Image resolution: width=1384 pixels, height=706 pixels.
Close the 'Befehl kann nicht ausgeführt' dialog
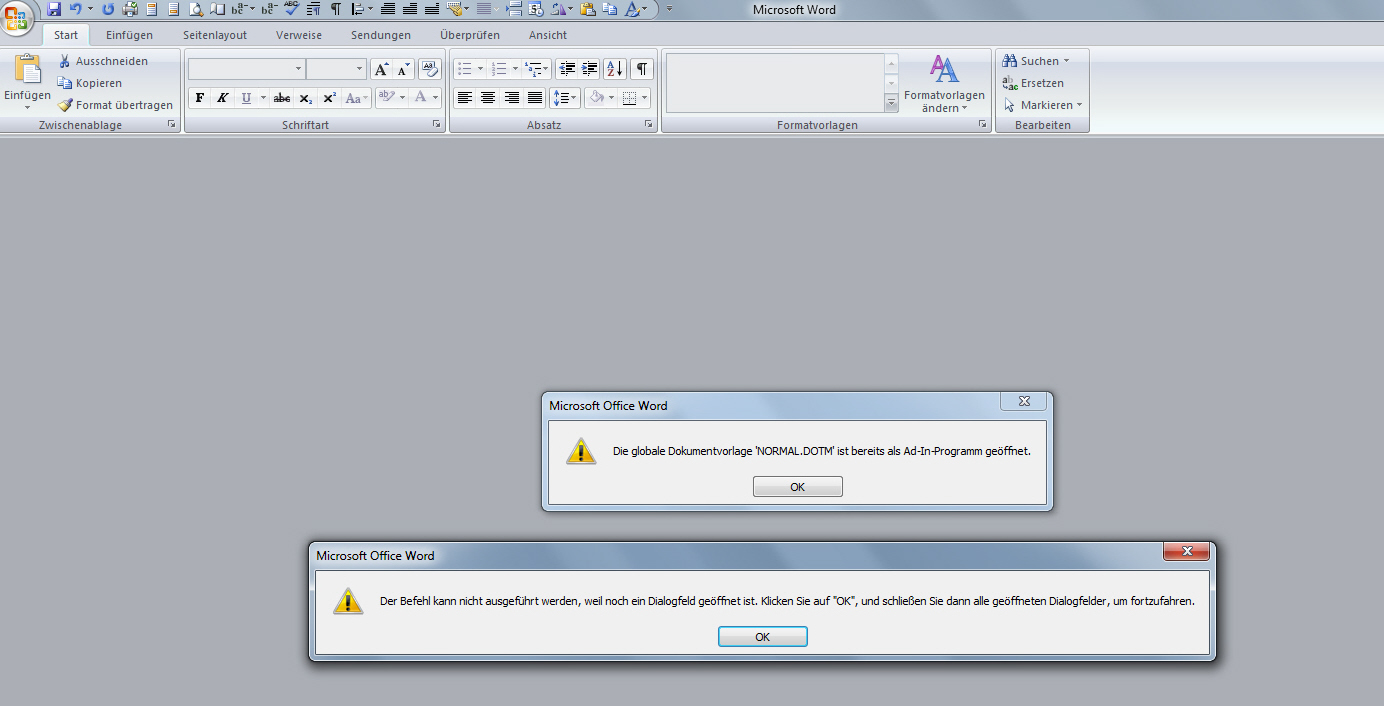click(x=1187, y=551)
